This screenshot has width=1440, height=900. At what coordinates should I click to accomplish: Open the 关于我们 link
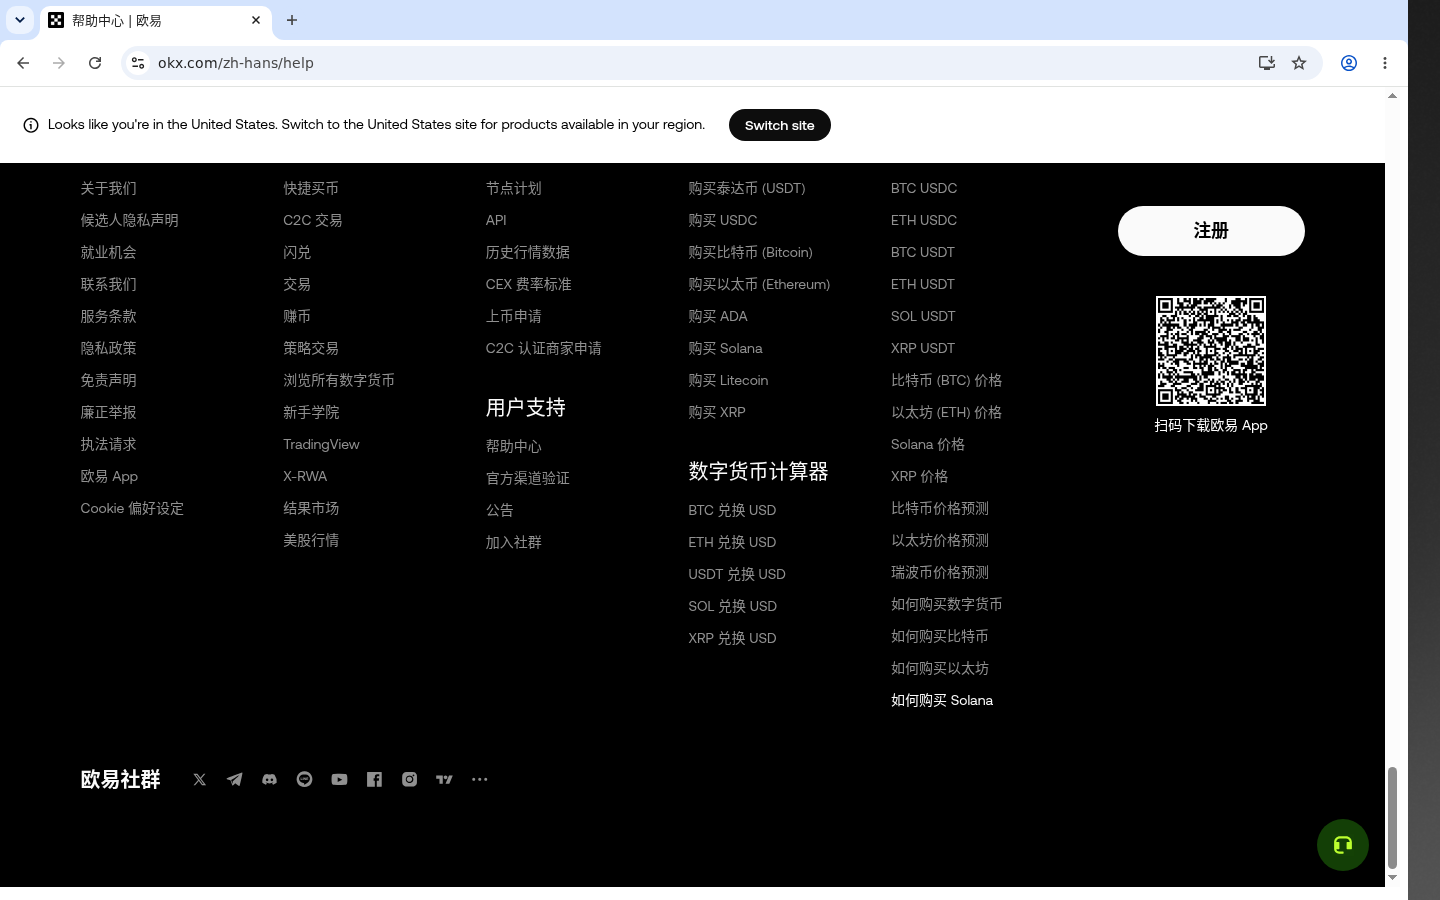pos(108,188)
